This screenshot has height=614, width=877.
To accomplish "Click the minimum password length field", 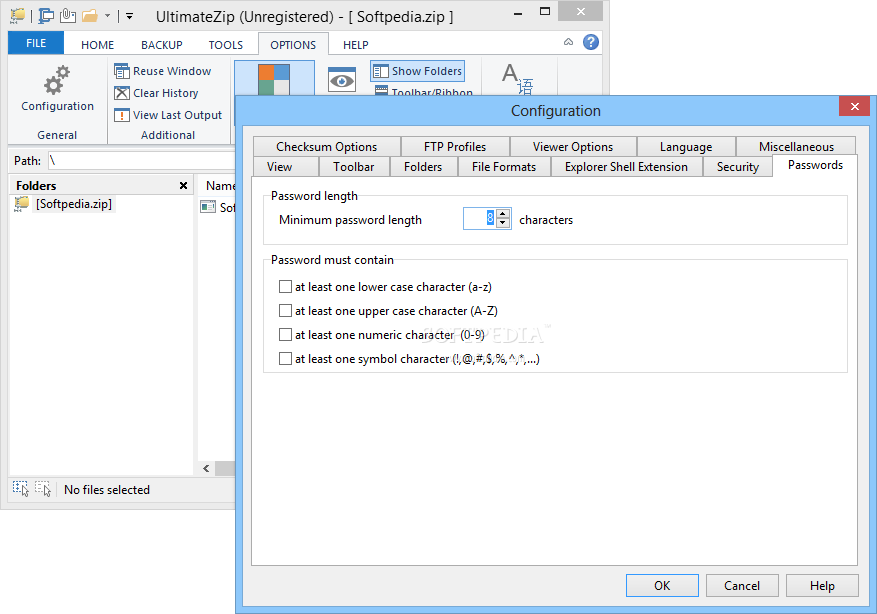I will coord(480,219).
